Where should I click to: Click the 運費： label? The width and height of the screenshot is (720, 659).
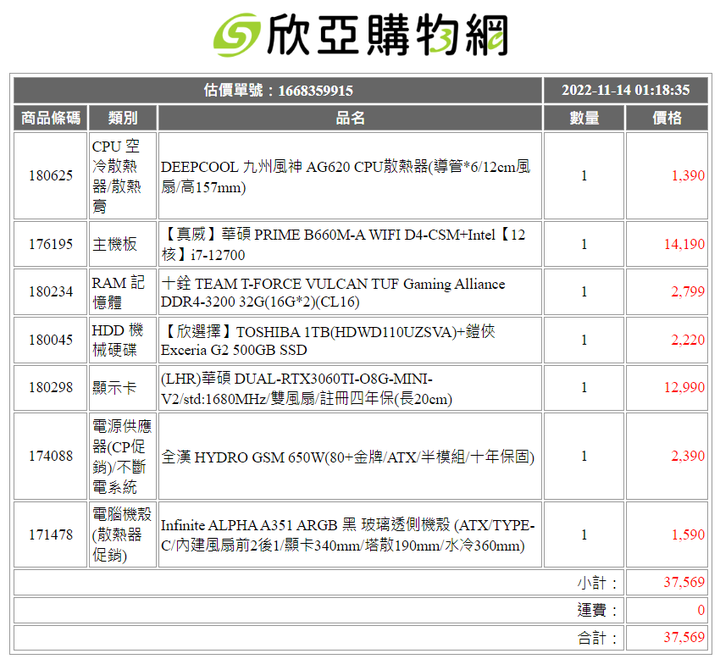(x=597, y=610)
